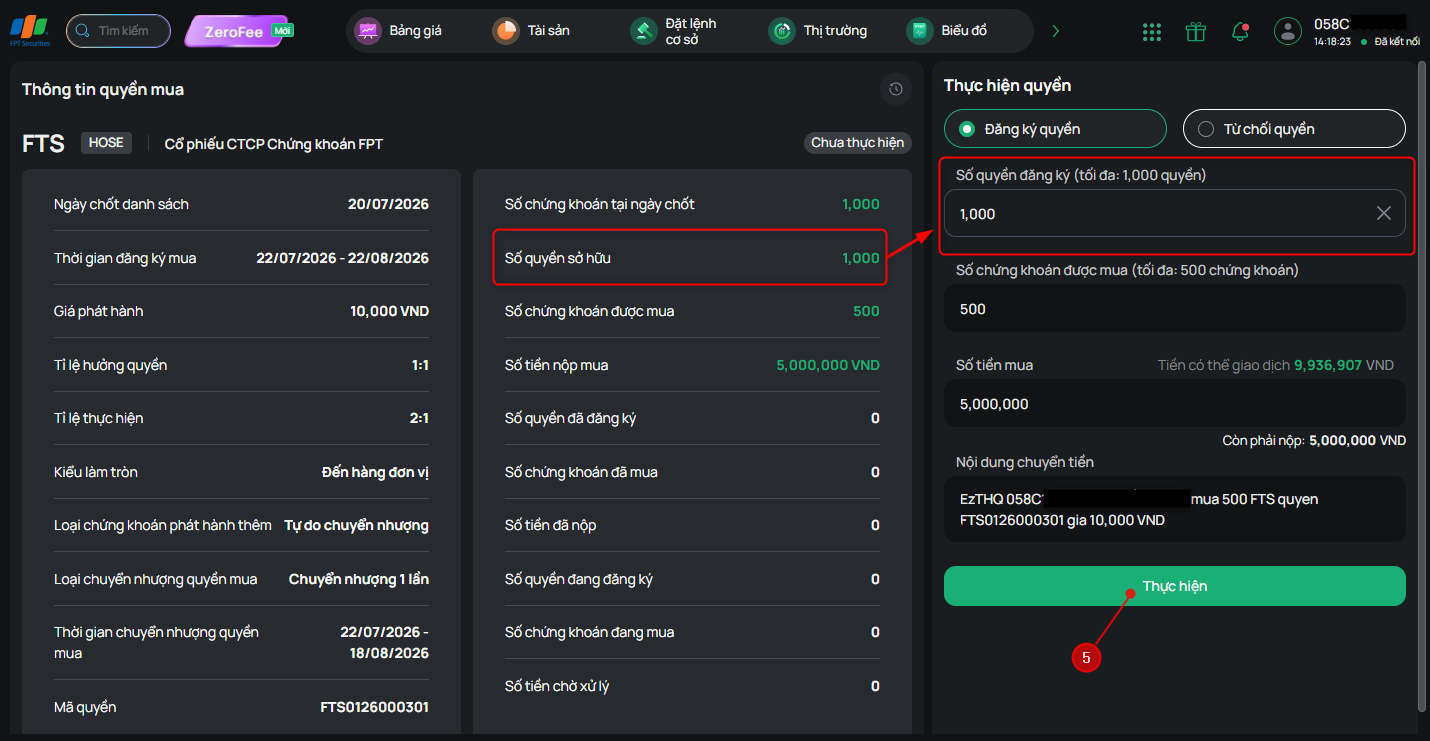
Task: Click the Số tiền mua input field
Action: click(1175, 404)
